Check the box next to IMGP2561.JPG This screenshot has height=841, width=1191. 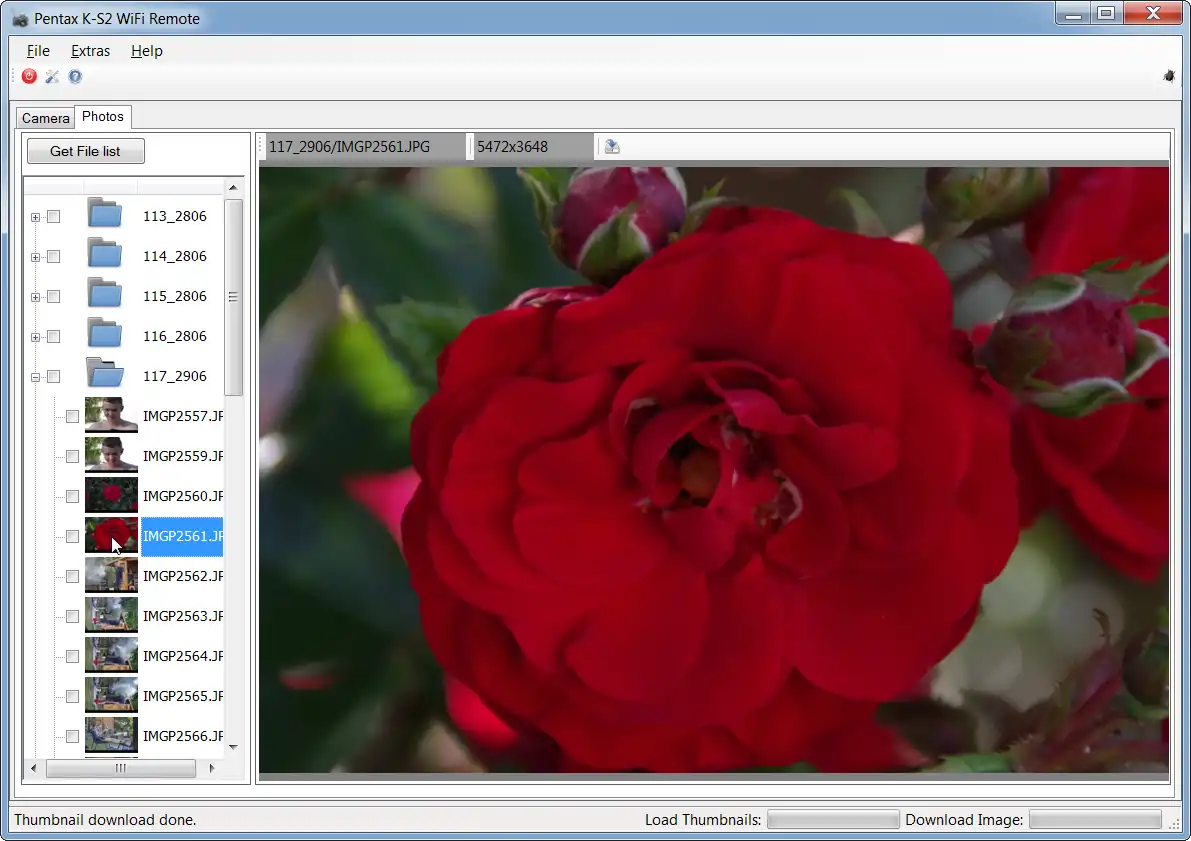(x=72, y=536)
